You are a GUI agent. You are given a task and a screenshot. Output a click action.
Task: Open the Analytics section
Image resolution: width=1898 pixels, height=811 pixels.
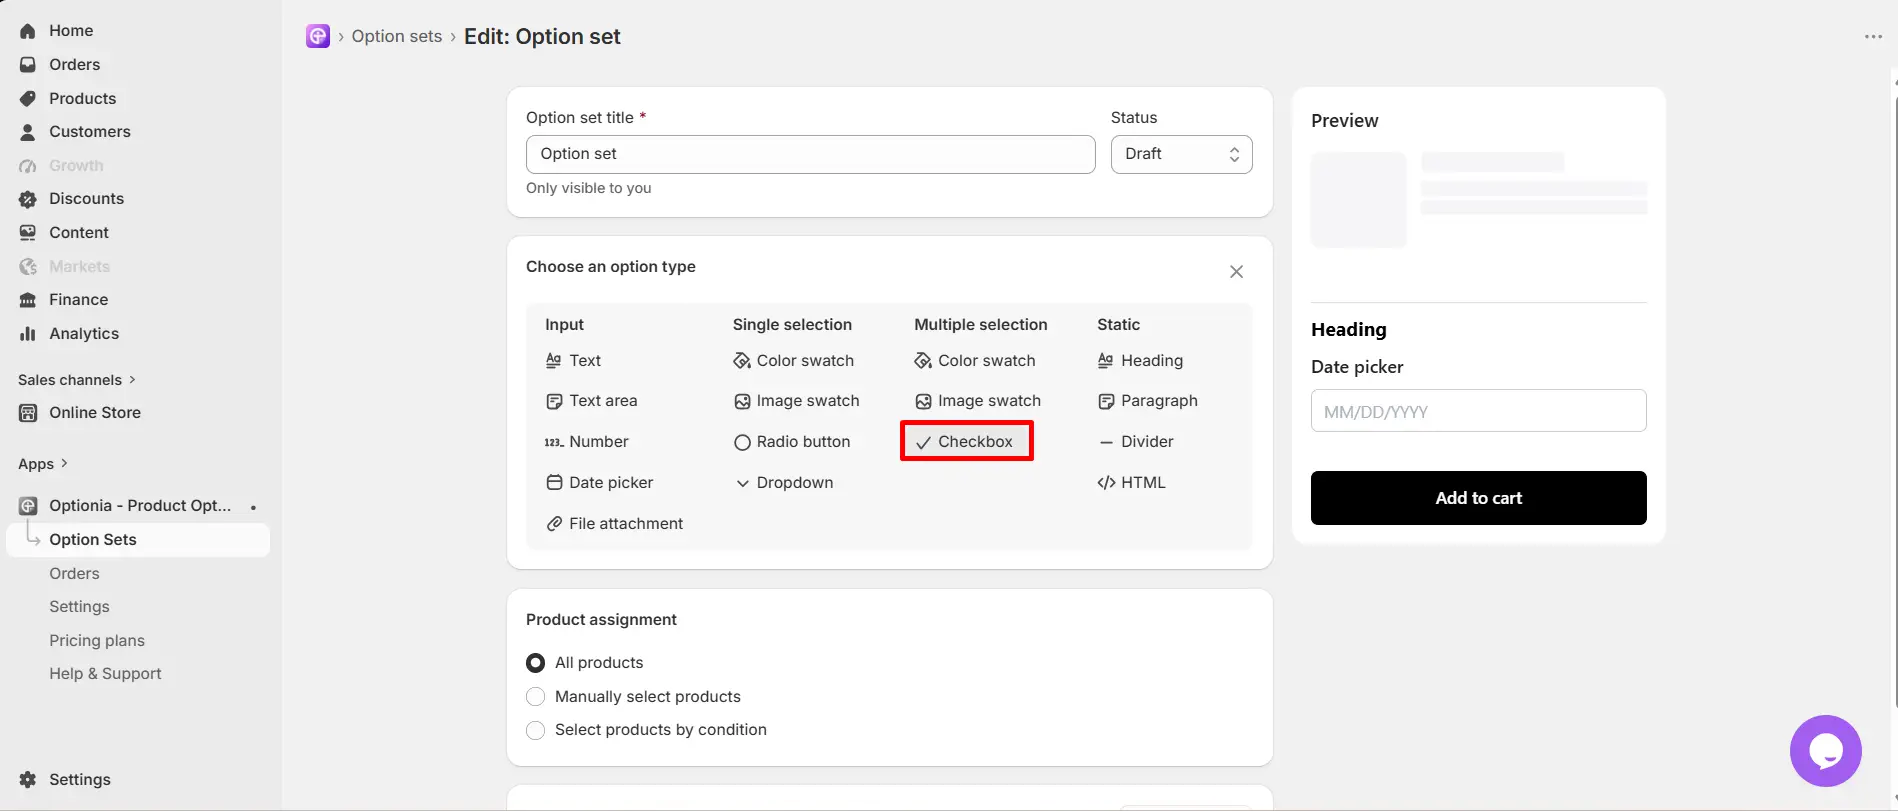[83, 334]
